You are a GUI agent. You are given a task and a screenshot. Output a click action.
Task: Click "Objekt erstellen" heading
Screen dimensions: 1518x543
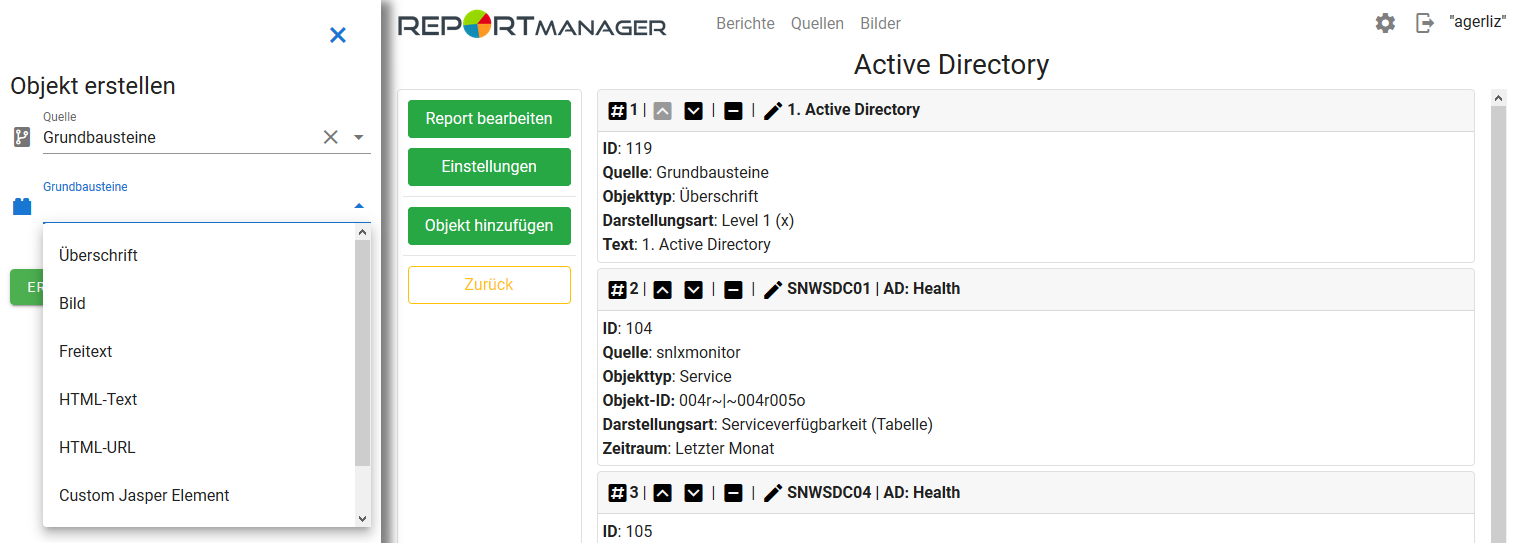pos(93,86)
